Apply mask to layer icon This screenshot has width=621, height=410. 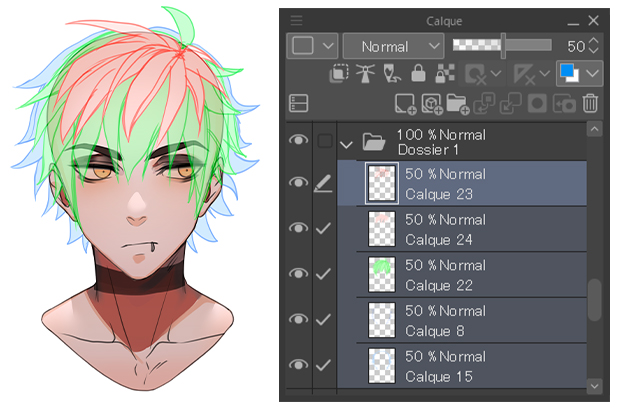pyautogui.click(x=564, y=104)
